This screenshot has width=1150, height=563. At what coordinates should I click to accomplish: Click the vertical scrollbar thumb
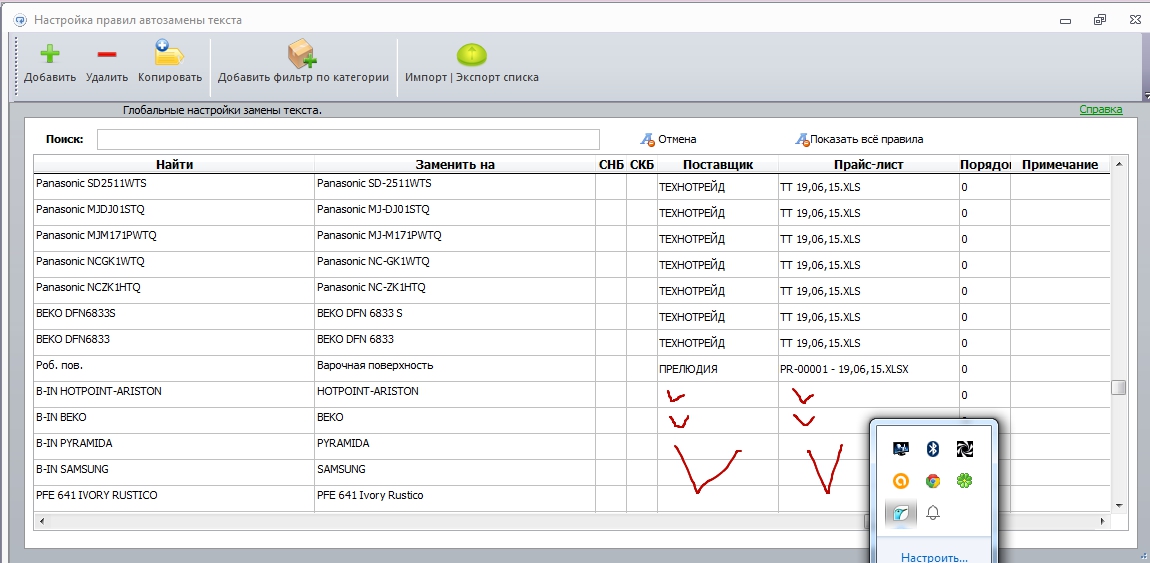pos(1118,387)
